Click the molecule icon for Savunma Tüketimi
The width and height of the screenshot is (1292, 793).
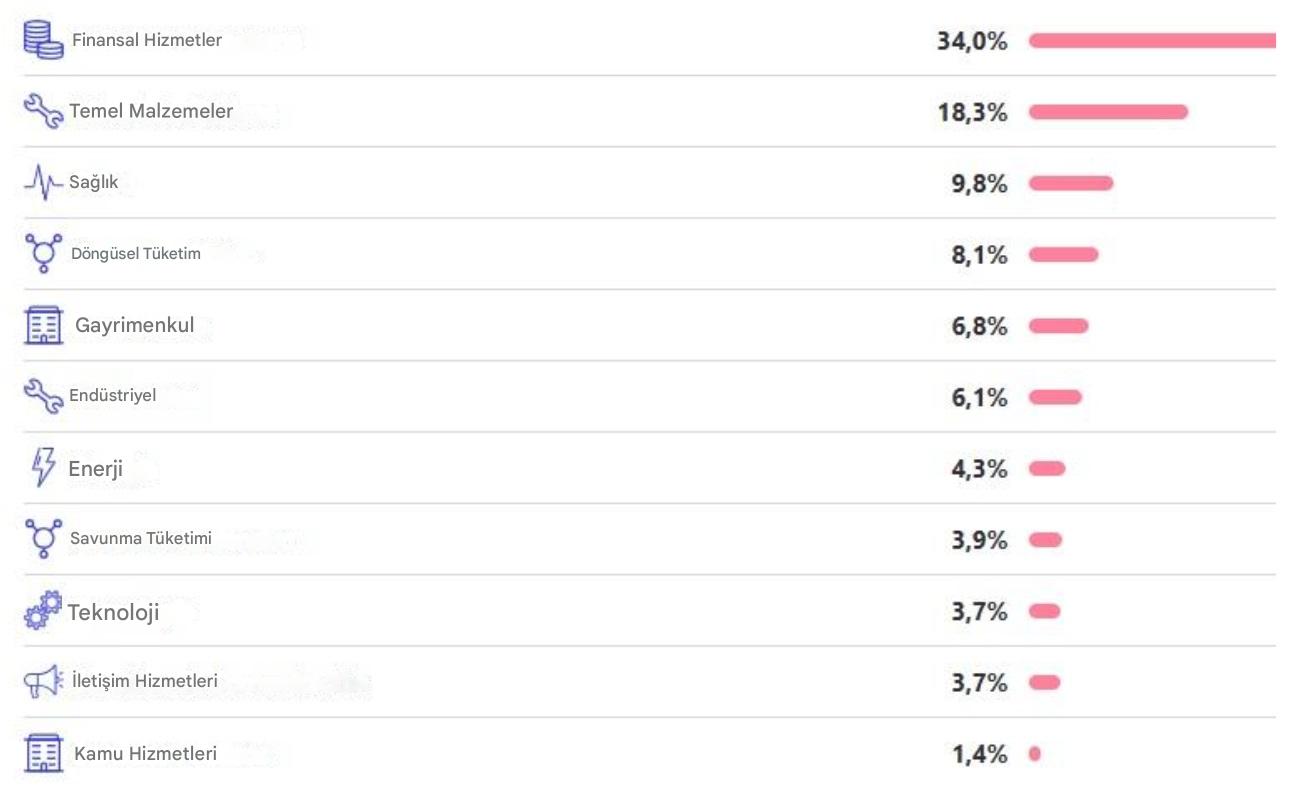tap(43, 539)
